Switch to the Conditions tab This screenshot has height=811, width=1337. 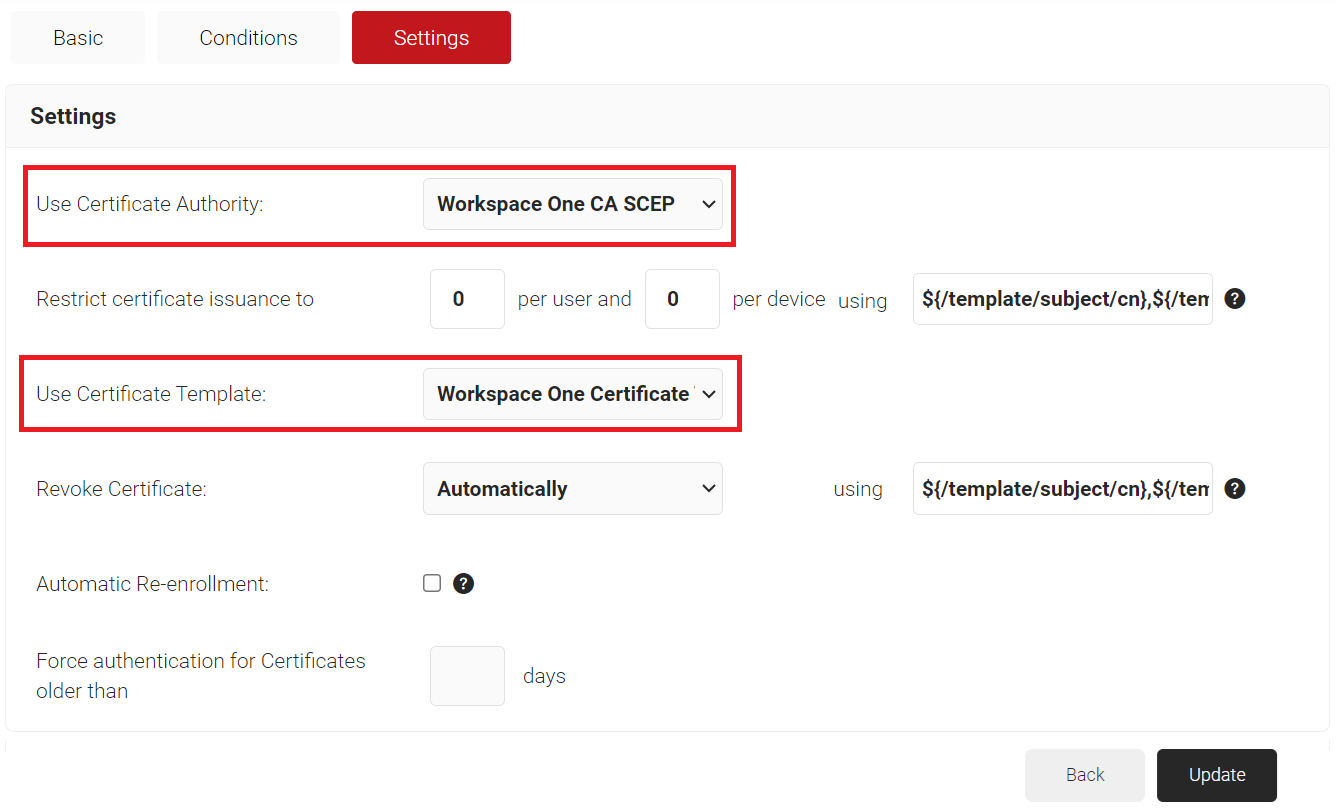[x=248, y=38]
